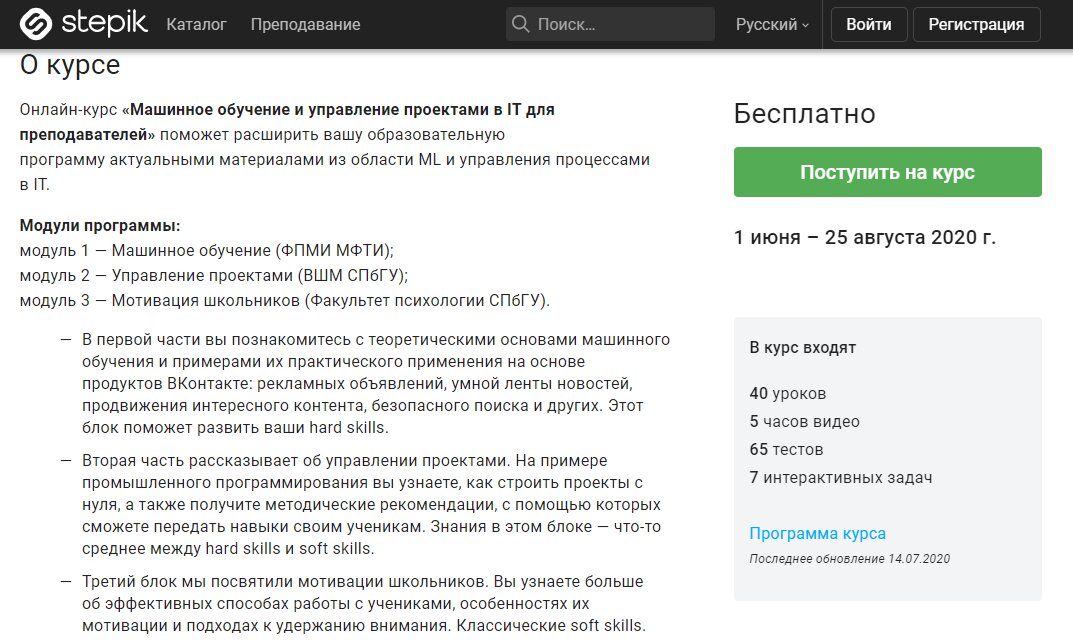Click the Stepik round logo icon
The image size is (1073, 644).
36,25
